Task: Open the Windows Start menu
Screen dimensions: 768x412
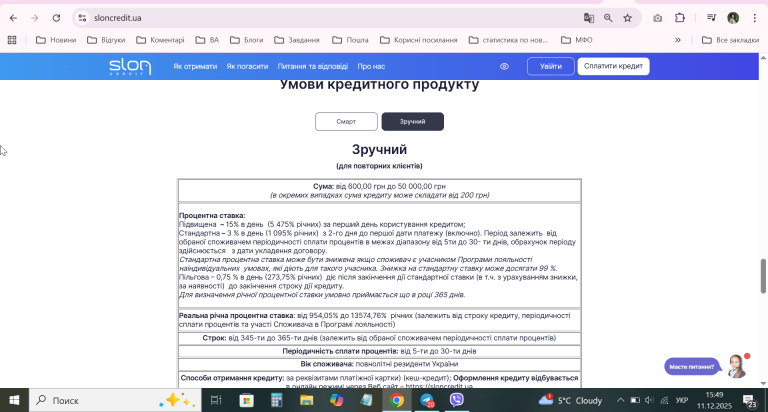Action: [x=14, y=400]
